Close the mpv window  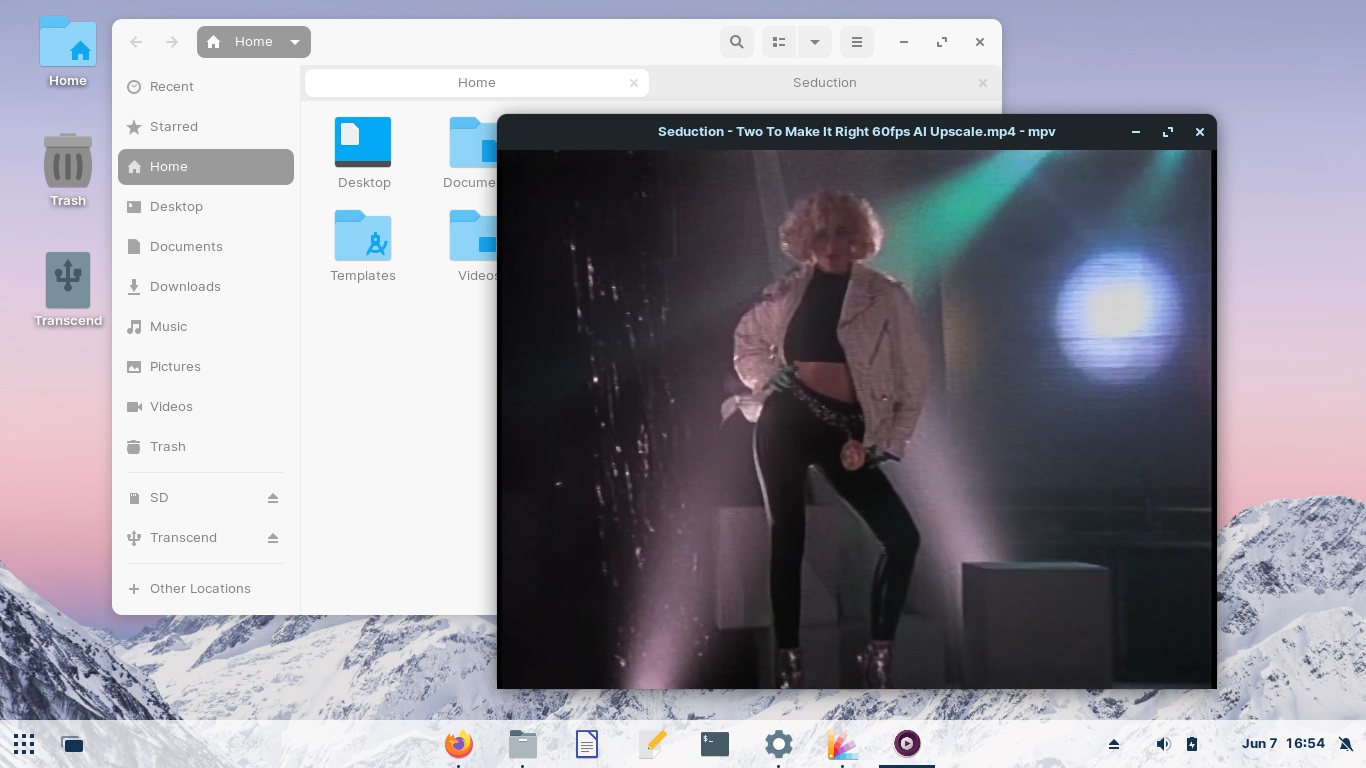pos(1200,132)
